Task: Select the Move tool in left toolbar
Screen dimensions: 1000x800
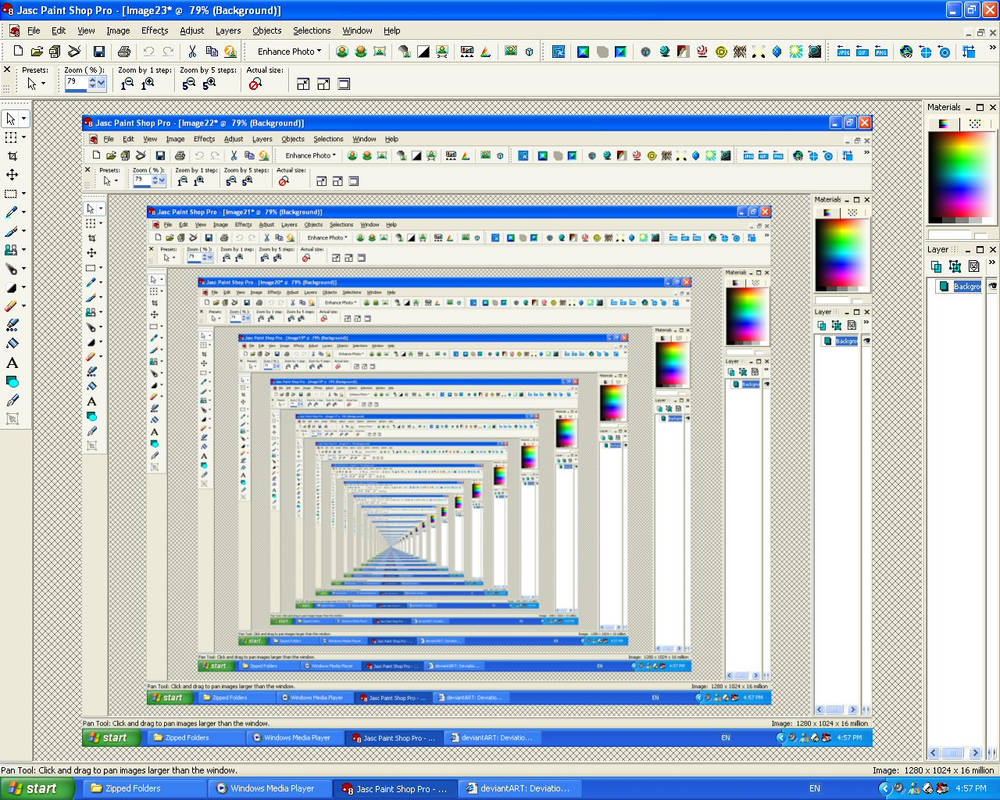Action: point(11,174)
